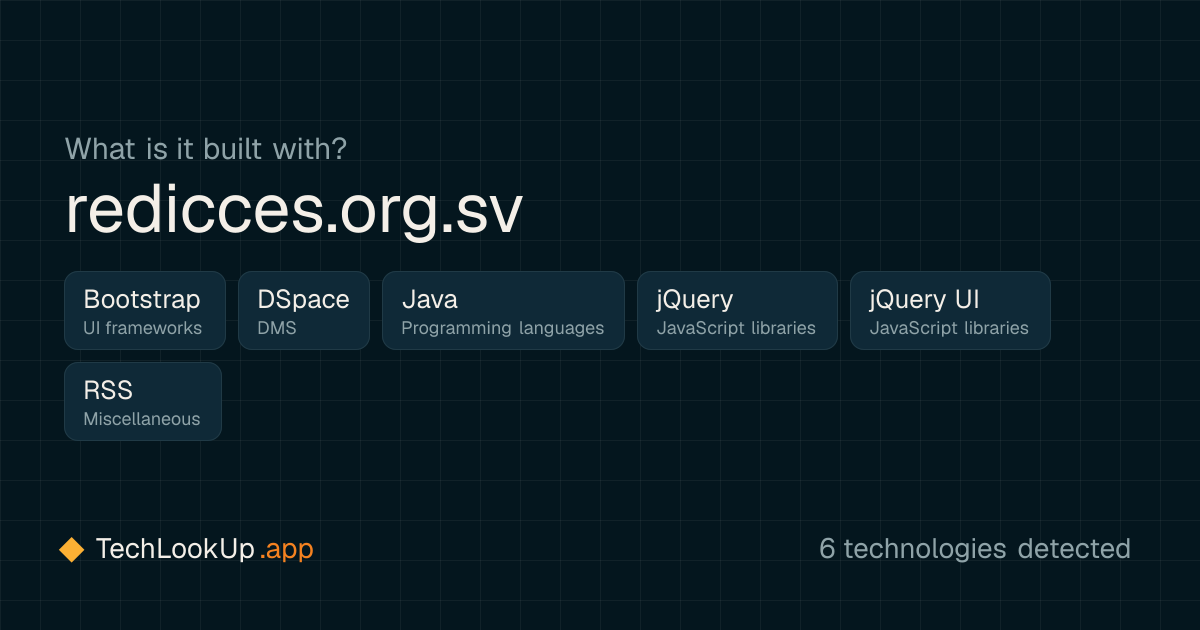
Task: Click the orange diamond TechLookUp logo
Action: pos(71,549)
